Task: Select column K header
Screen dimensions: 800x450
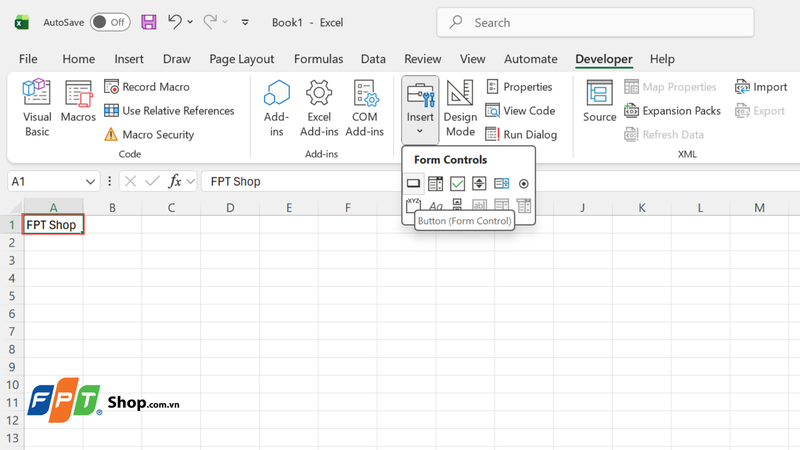Action: pyautogui.click(x=641, y=207)
